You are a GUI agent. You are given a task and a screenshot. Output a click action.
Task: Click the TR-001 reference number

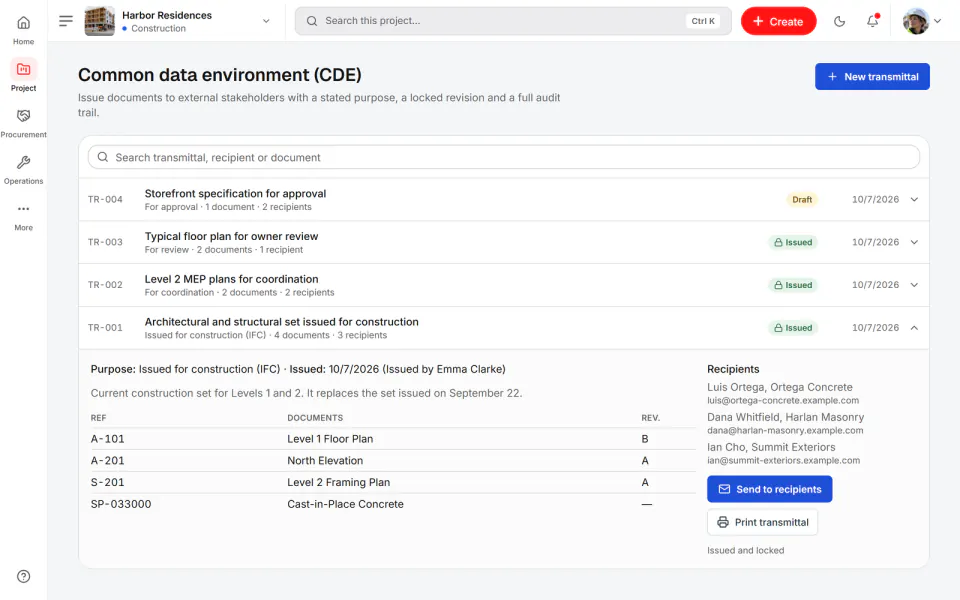point(105,328)
